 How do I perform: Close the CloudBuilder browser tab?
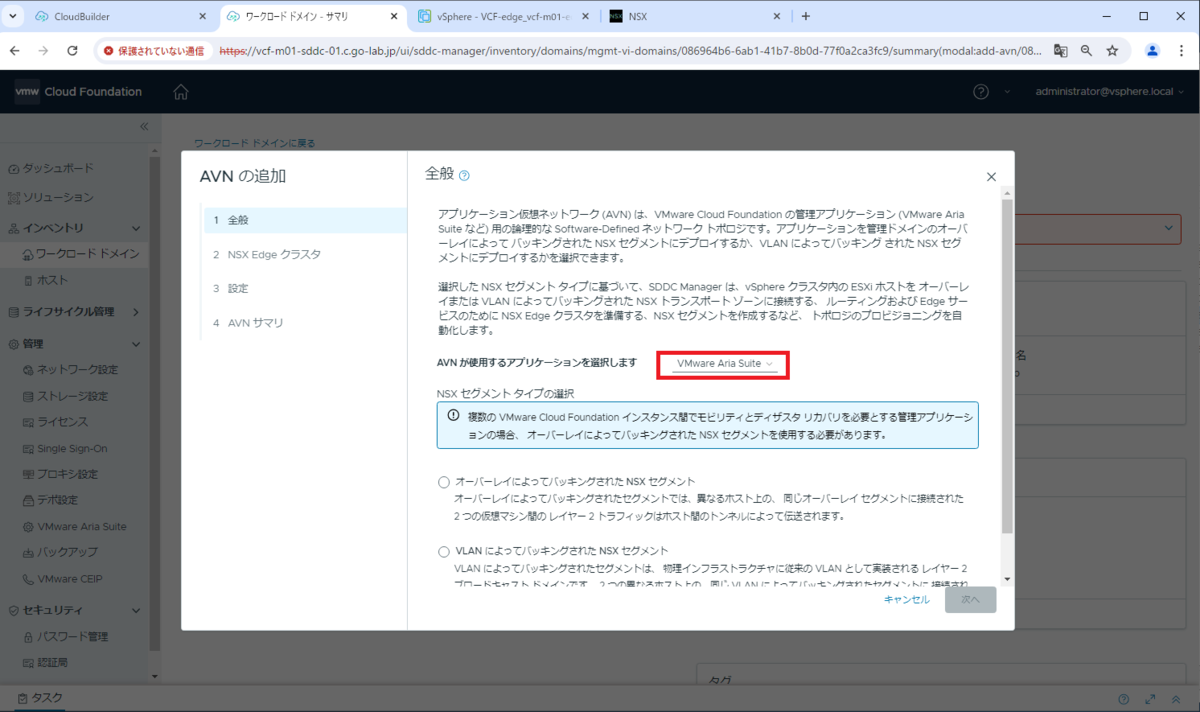click(203, 16)
